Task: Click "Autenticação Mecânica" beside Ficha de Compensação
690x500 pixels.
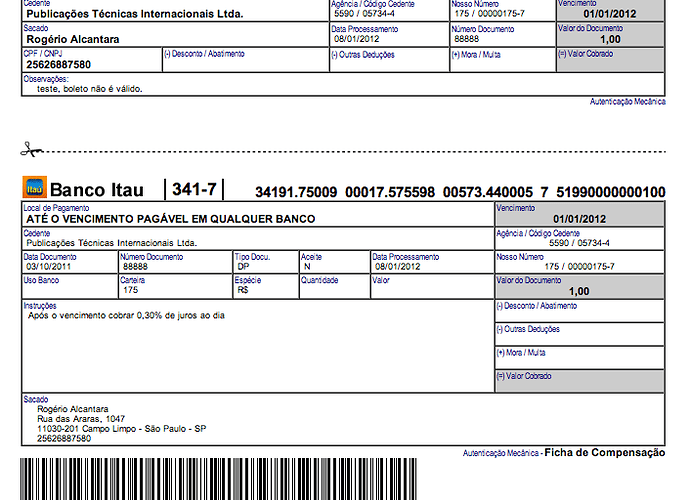Action: [x=501, y=453]
